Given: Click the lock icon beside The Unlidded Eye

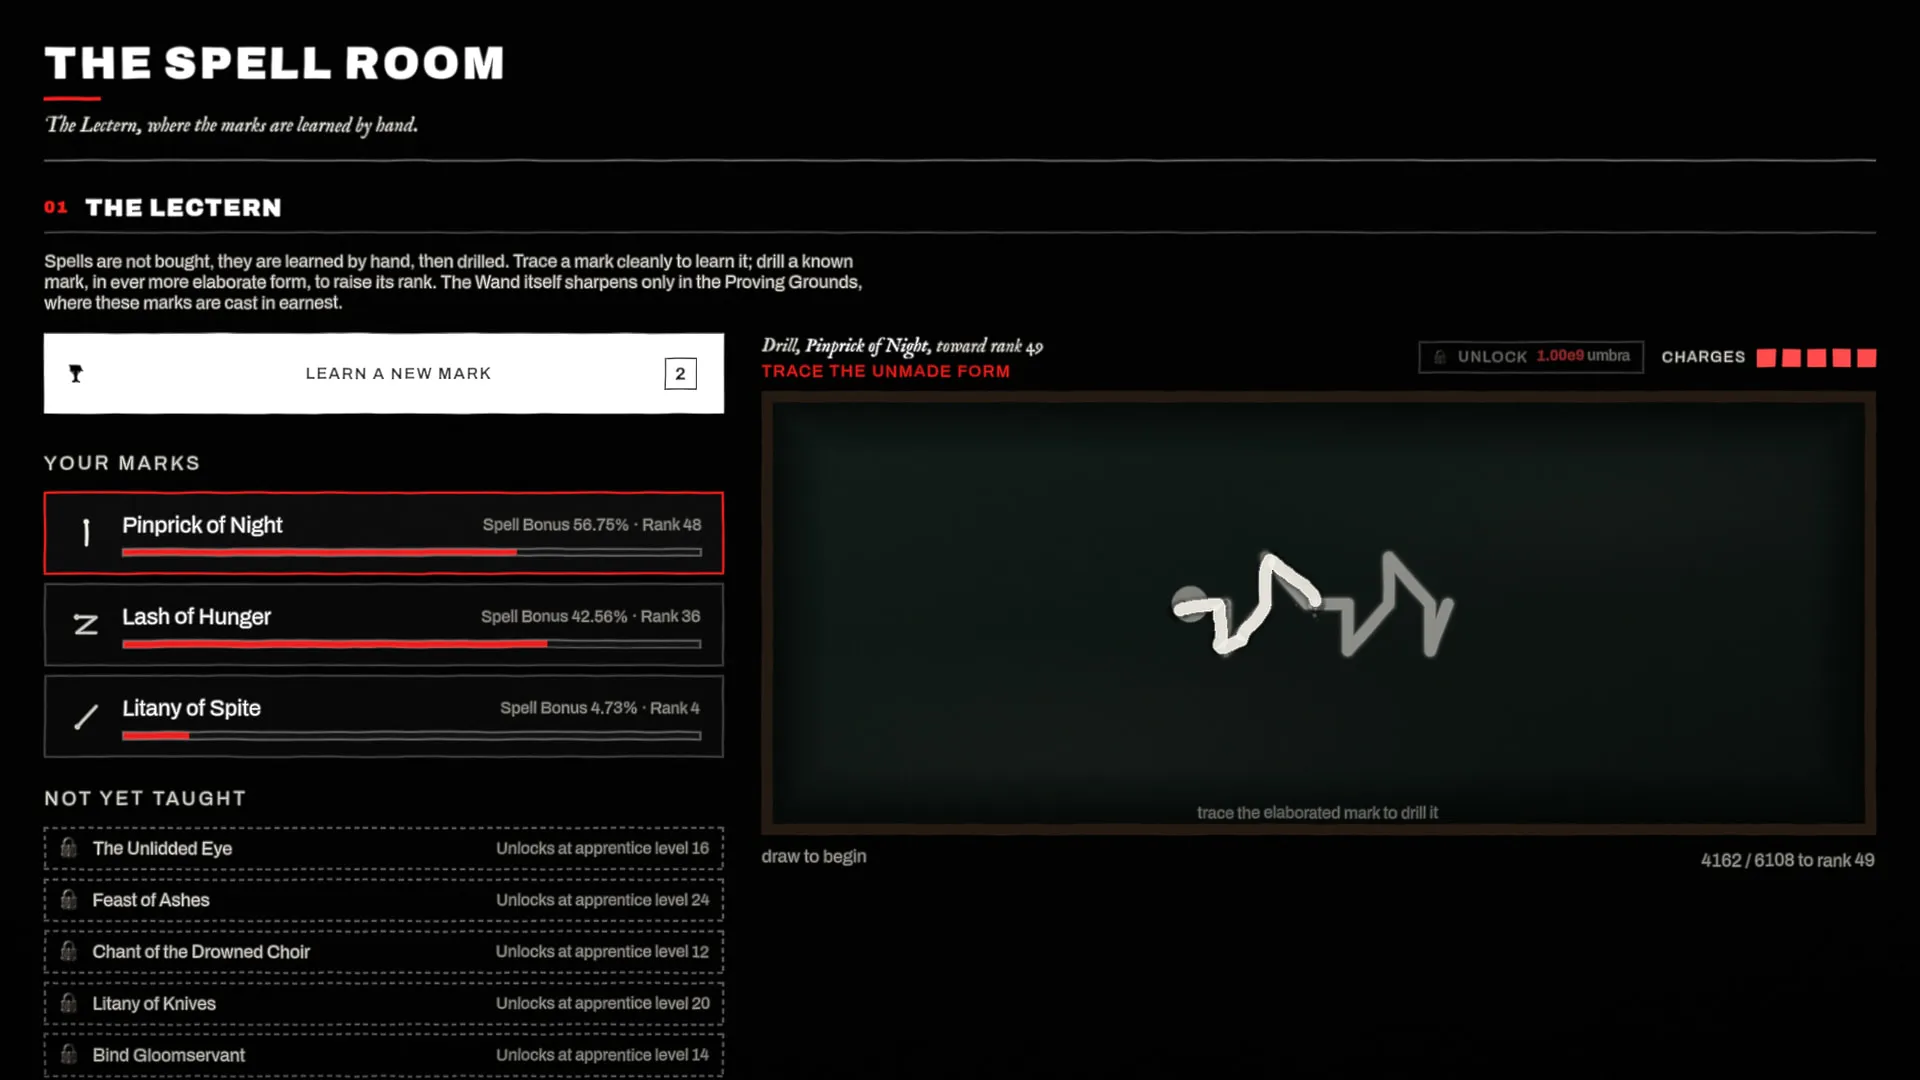Looking at the screenshot, I should (x=68, y=848).
